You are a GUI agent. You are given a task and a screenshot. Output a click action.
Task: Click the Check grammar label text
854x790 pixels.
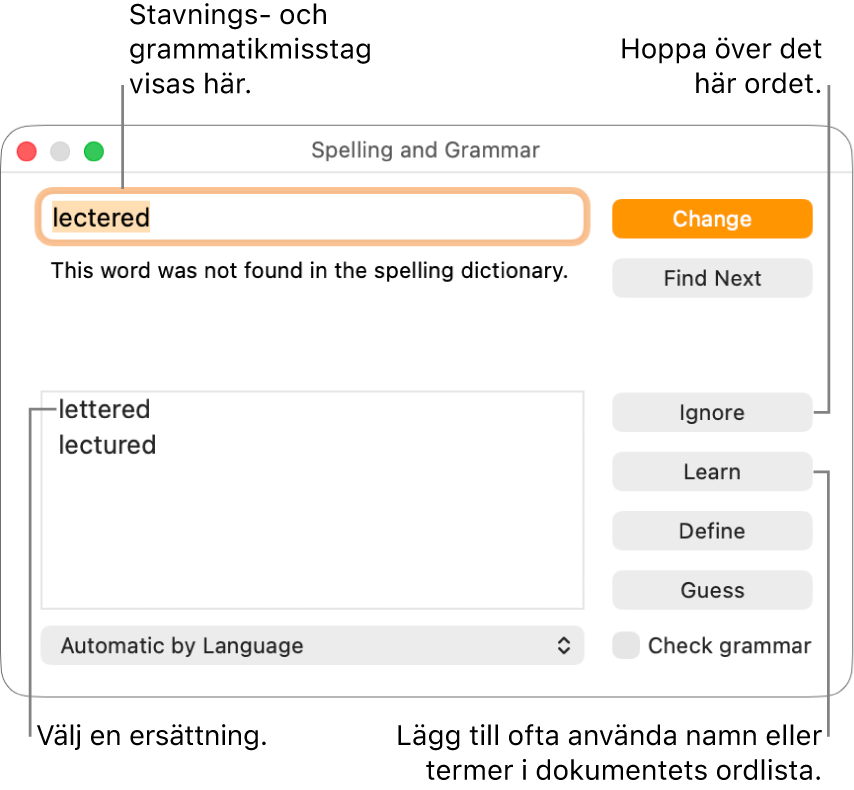pyautogui.click(x=730, y=645)
